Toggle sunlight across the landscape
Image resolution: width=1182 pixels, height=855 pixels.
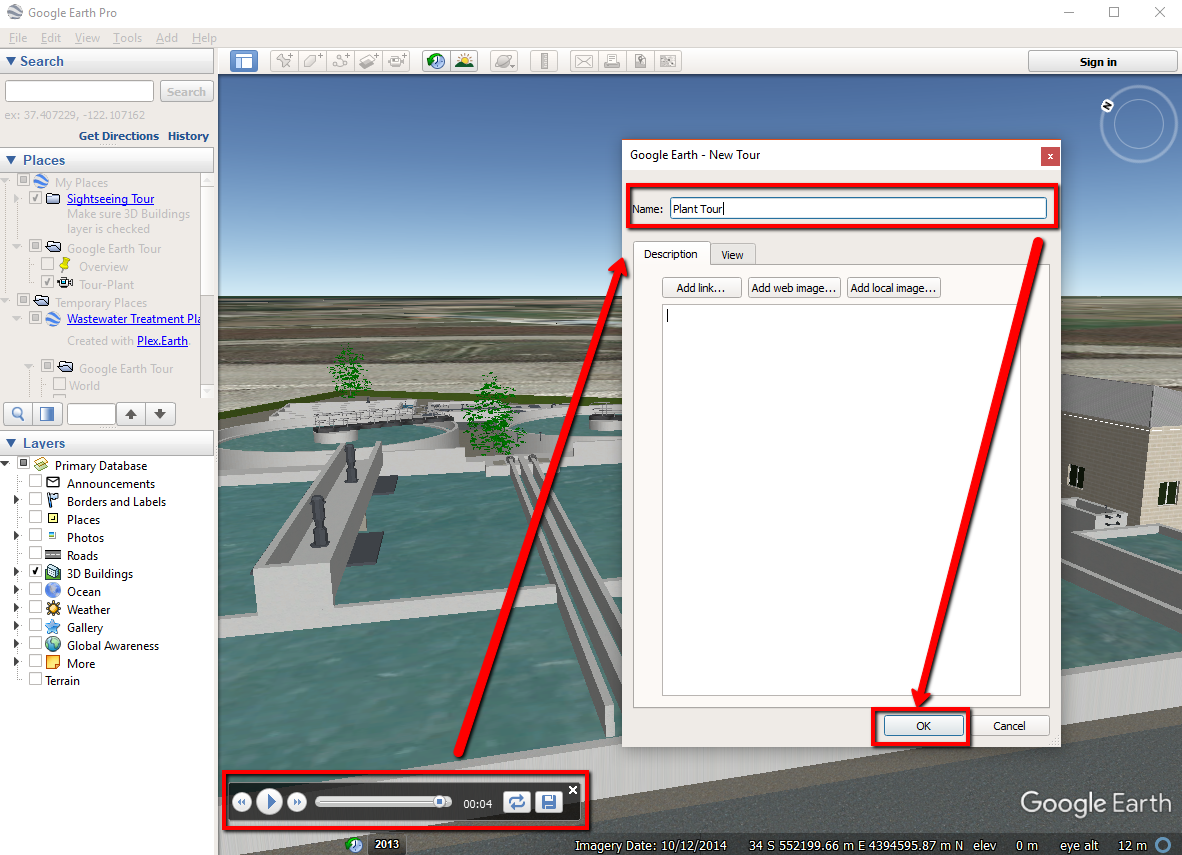(464, 61)
